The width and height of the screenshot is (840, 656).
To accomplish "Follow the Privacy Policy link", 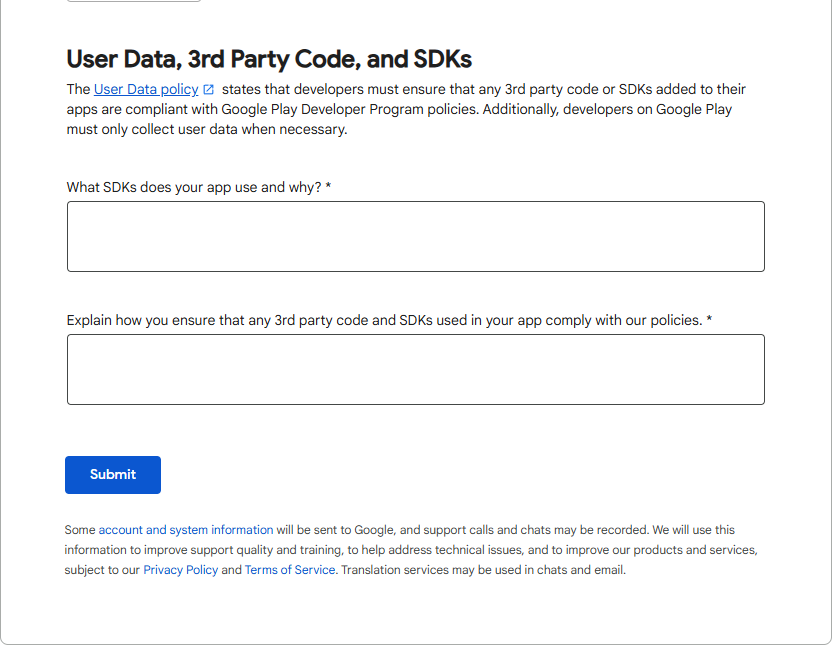I will pos(180,570).
